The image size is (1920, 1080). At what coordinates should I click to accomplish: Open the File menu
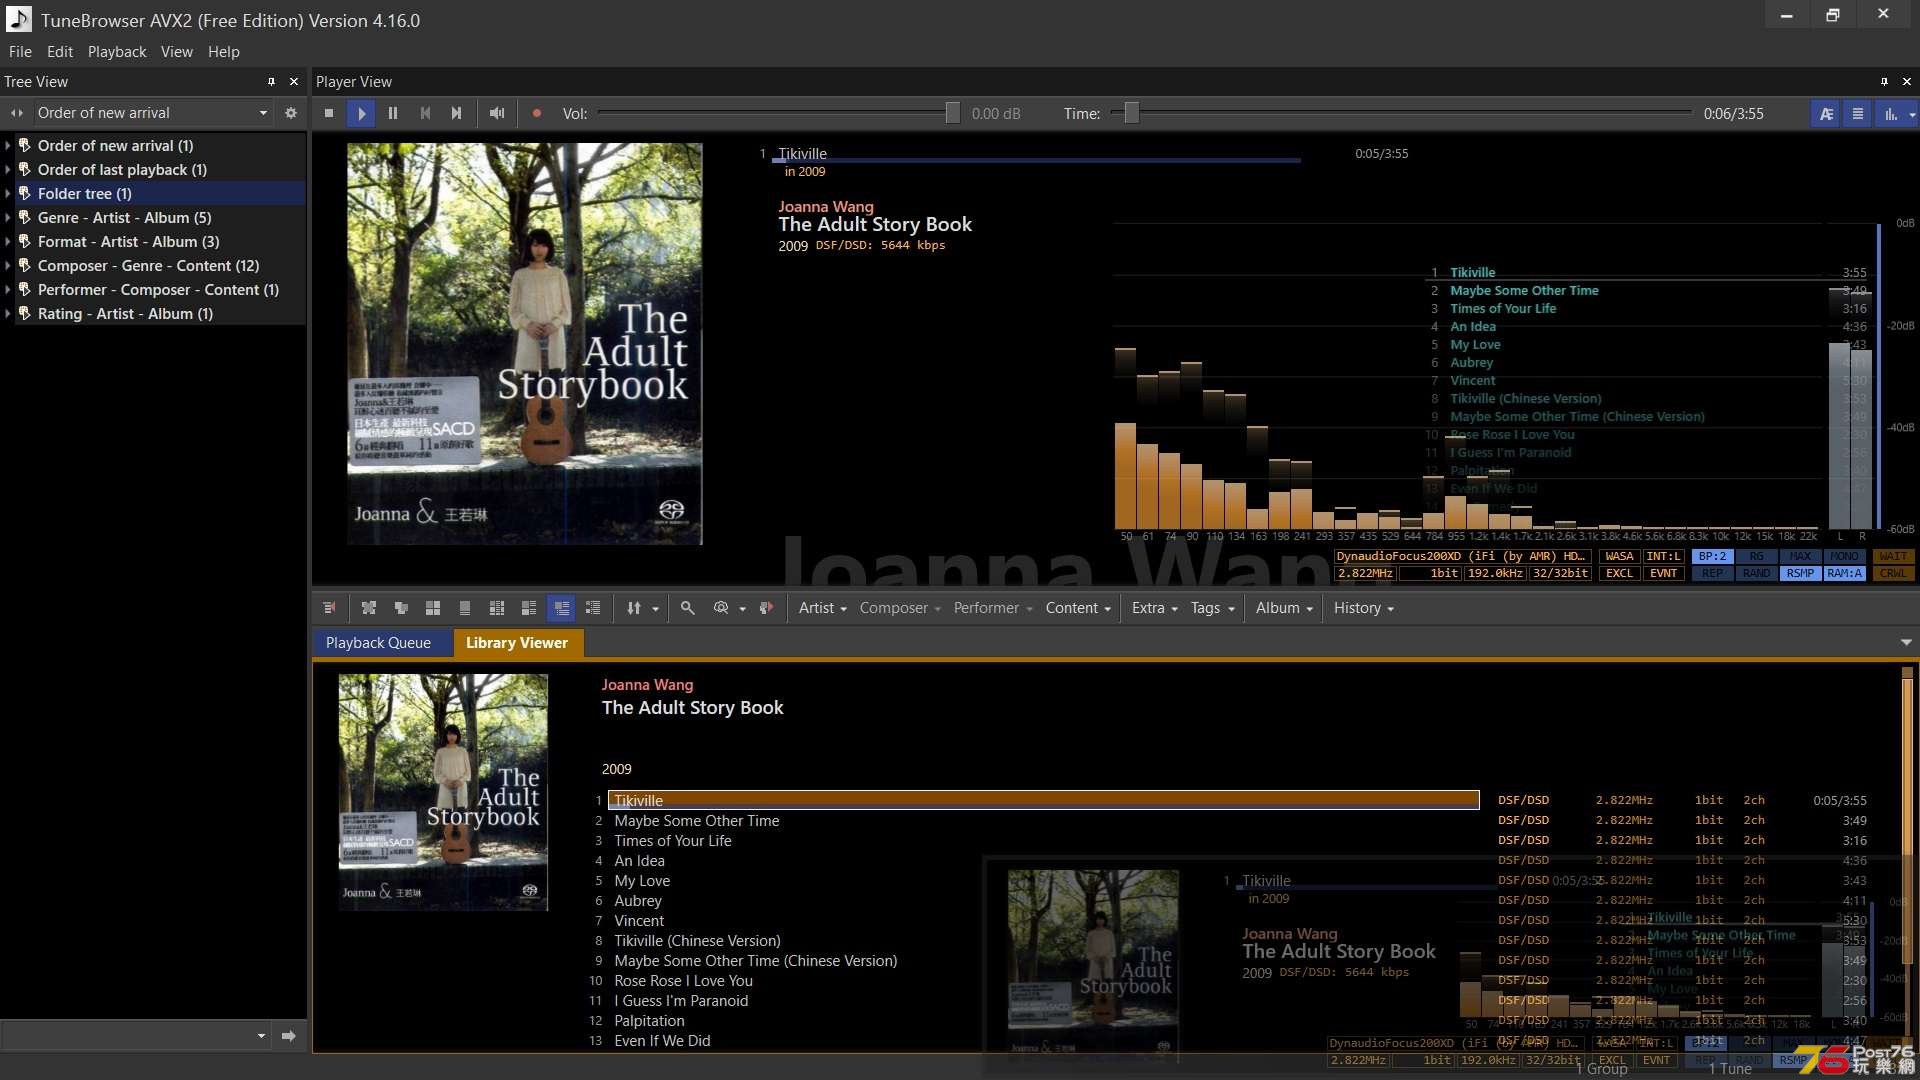[x=20, y=52]
